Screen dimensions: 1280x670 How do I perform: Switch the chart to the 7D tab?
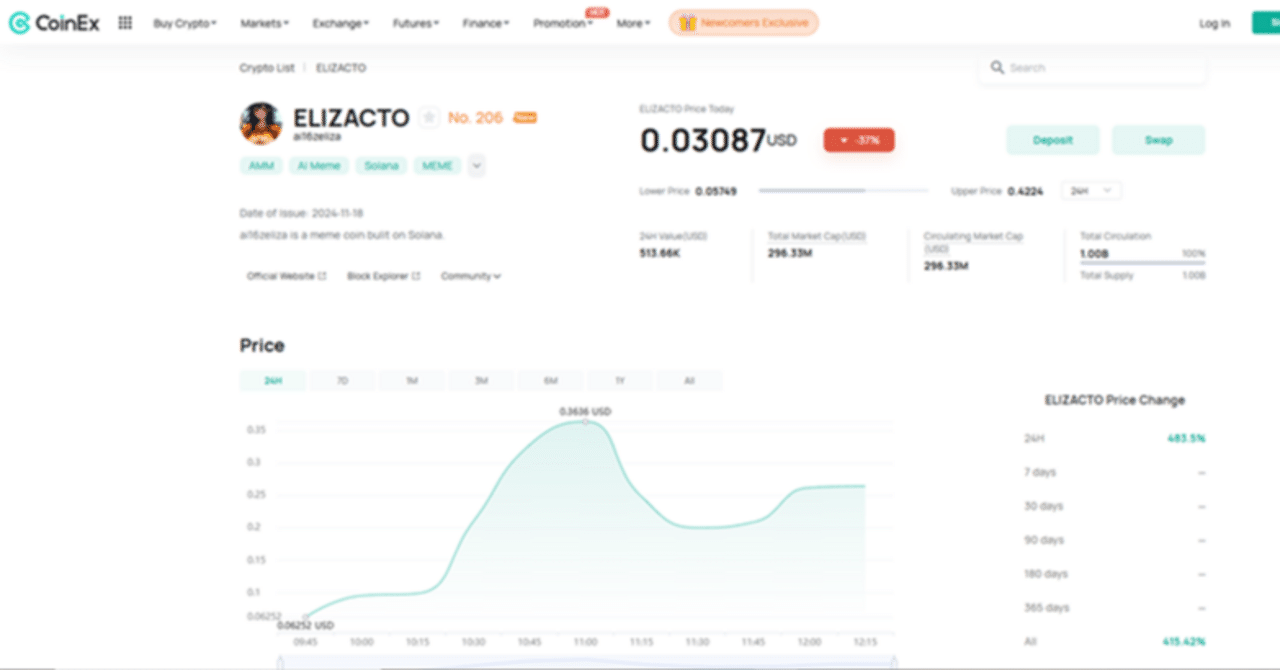tap(342, 380)
